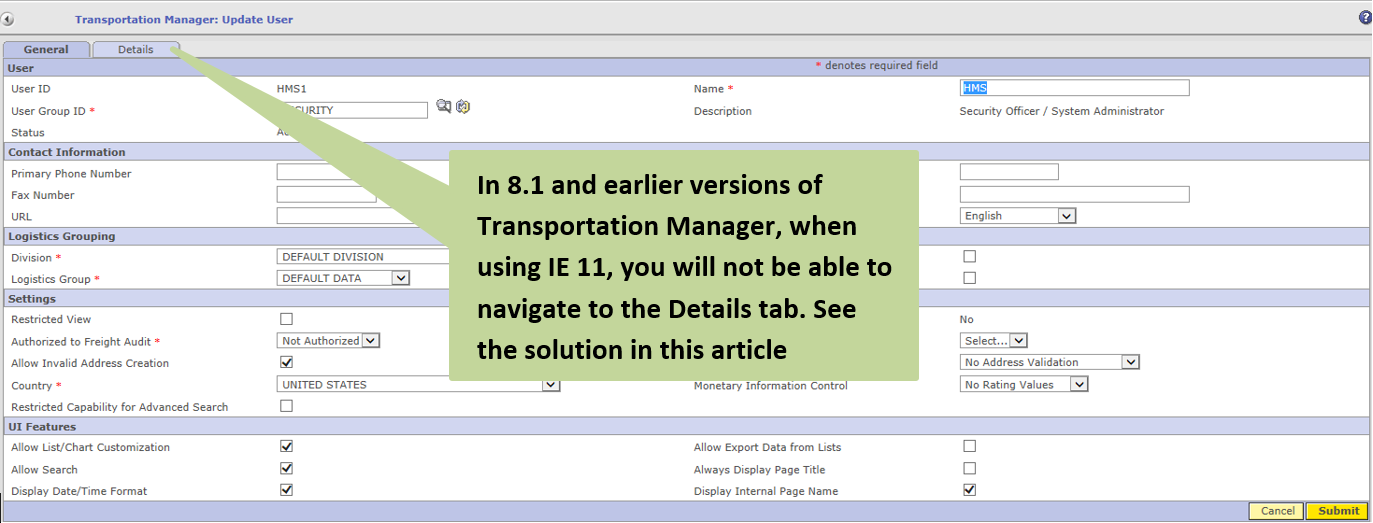Tick the checkbox in the Logistics Group row

(x=969, y=278)
